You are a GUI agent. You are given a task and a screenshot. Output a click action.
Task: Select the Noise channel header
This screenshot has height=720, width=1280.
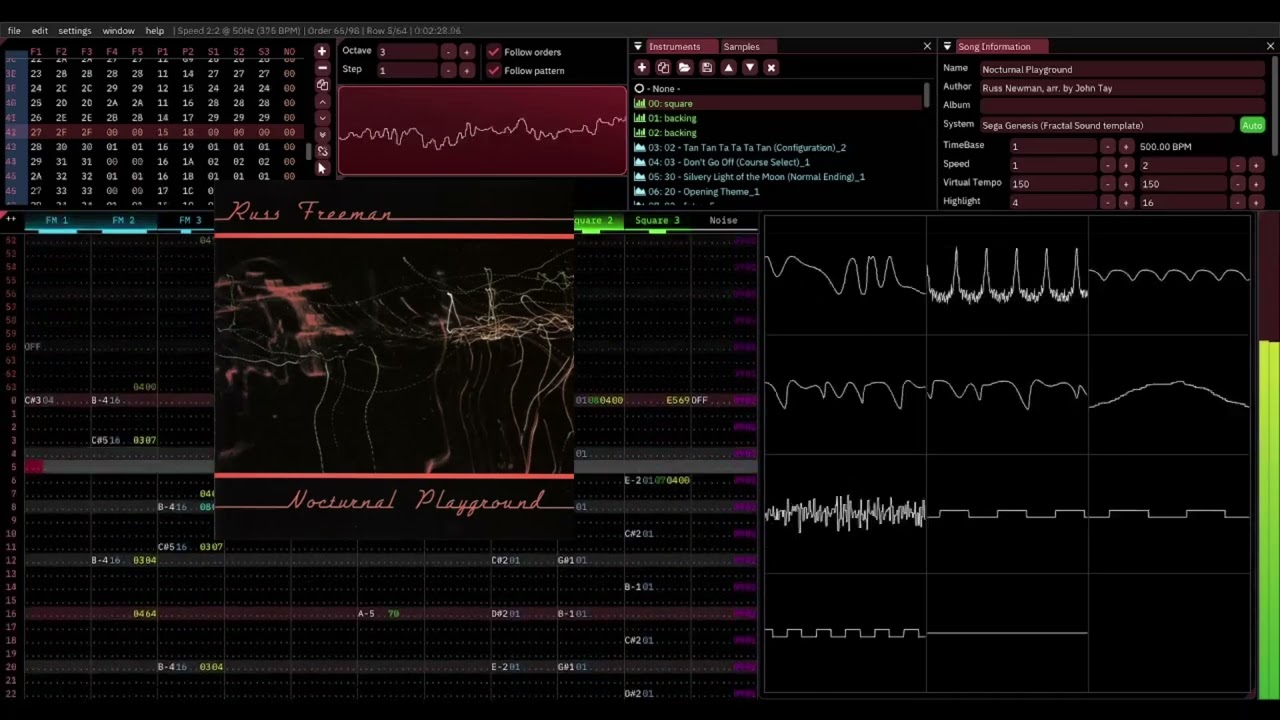pos(723,220)
